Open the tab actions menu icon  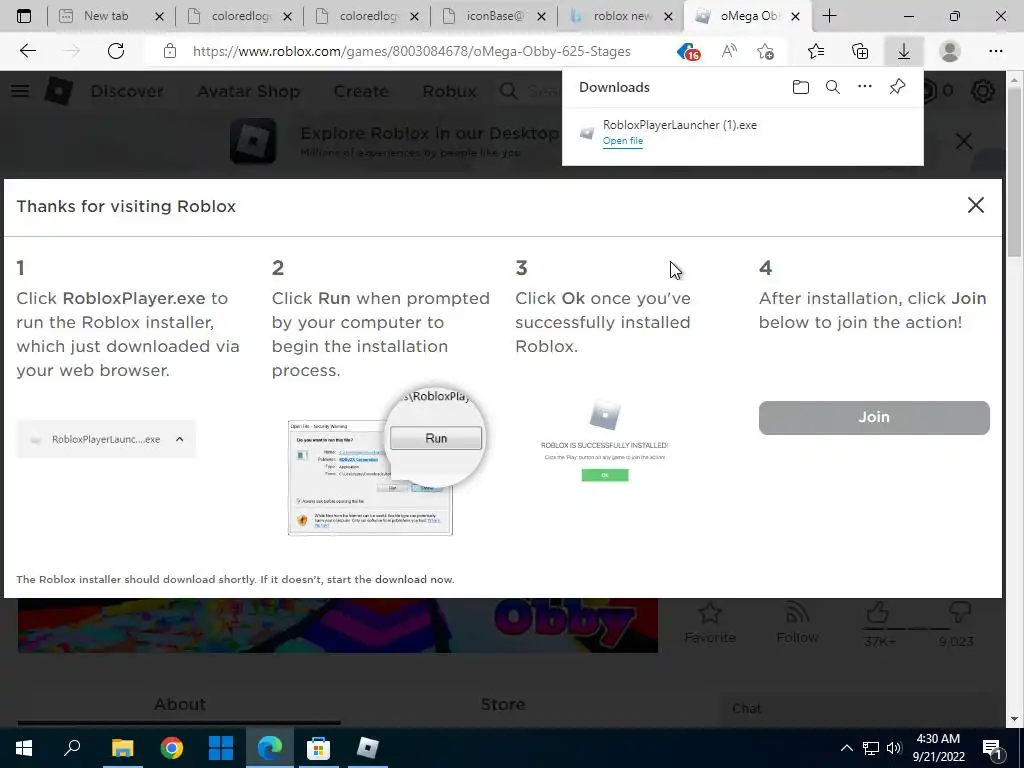pyautogui.click(x=24, y=16)
